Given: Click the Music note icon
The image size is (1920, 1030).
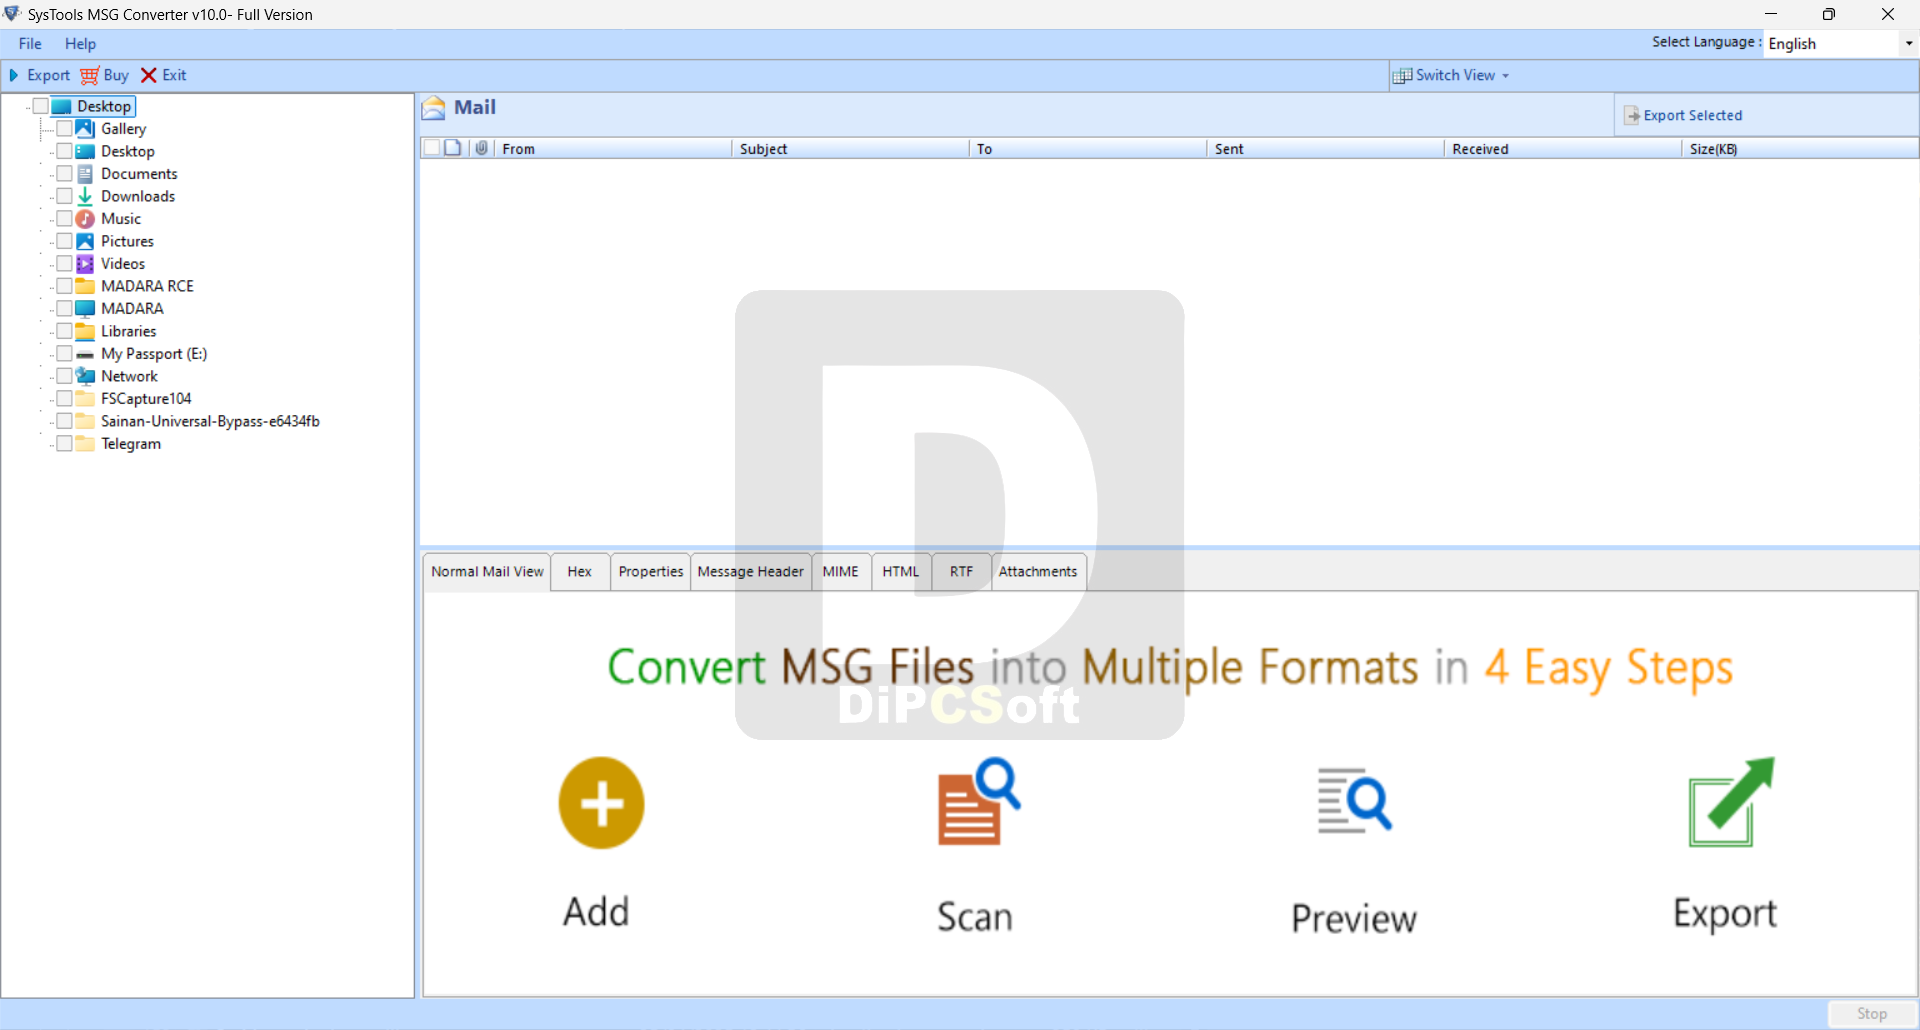Looking at the screenshot, I should [x=85, y=219].
